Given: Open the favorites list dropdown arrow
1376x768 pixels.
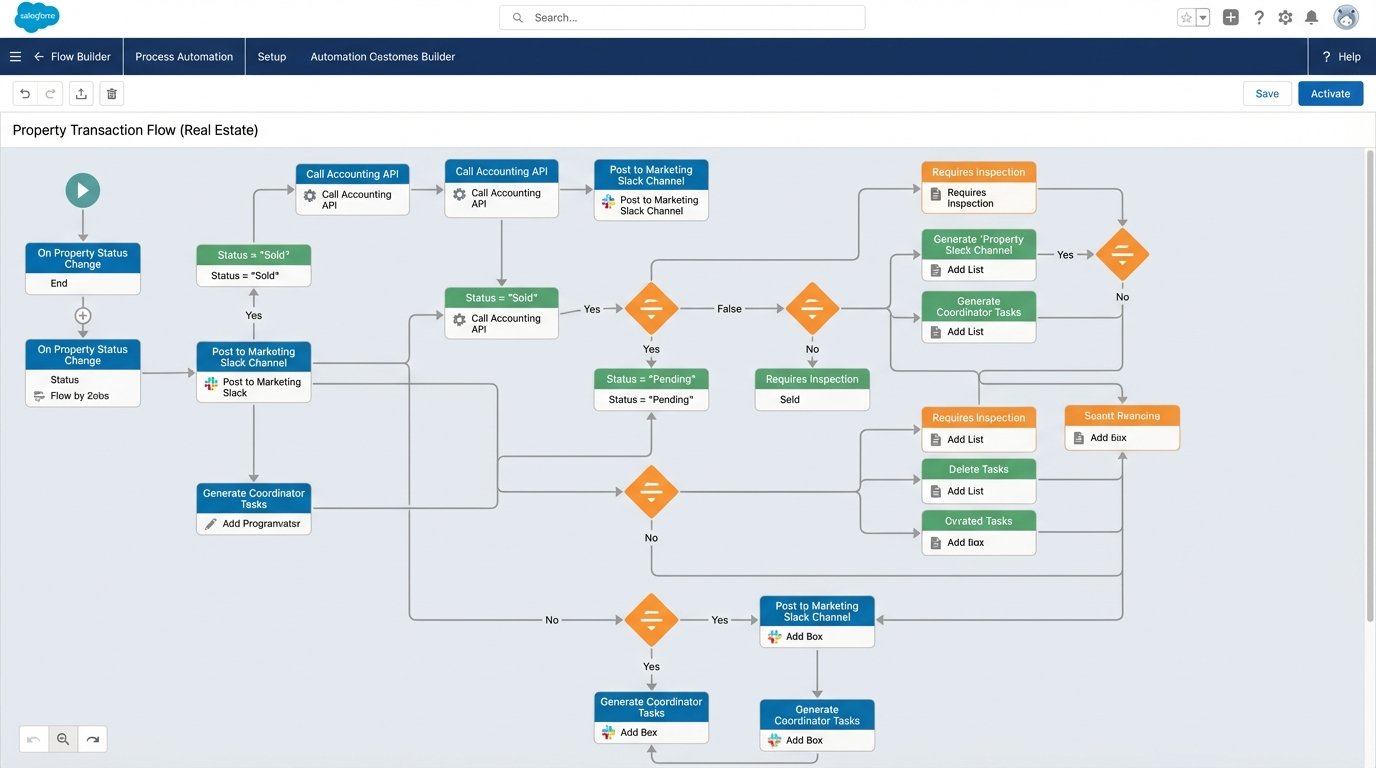Looking at the screenshot, I should (x=1201, y=15).
